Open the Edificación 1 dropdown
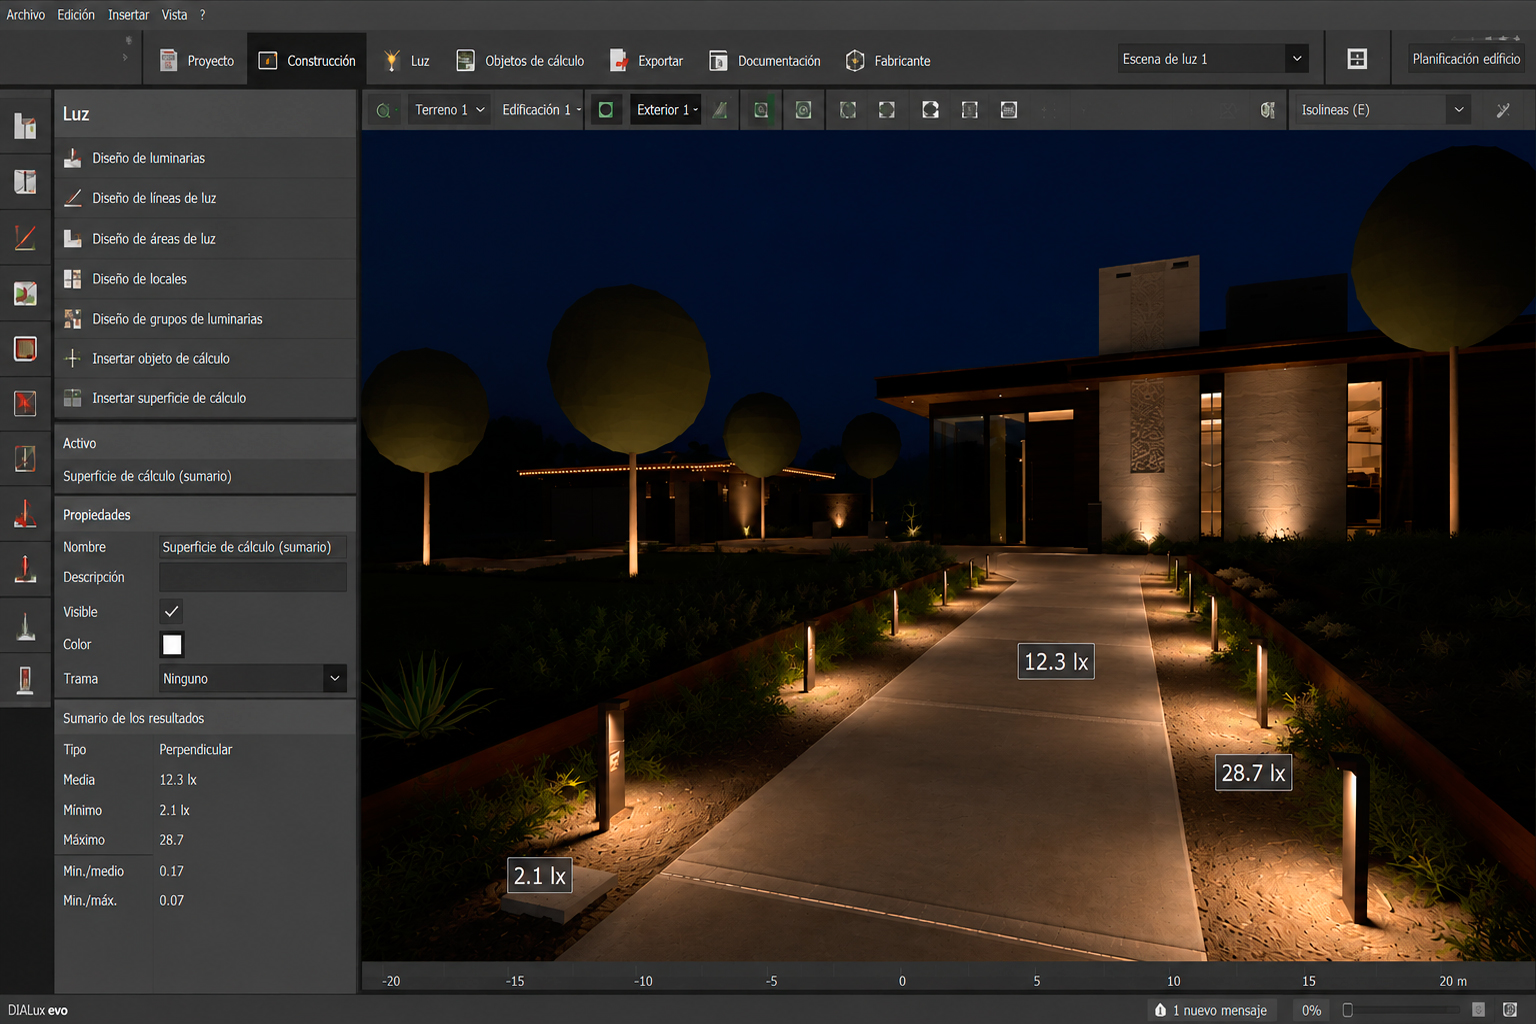 click(540, 110)
